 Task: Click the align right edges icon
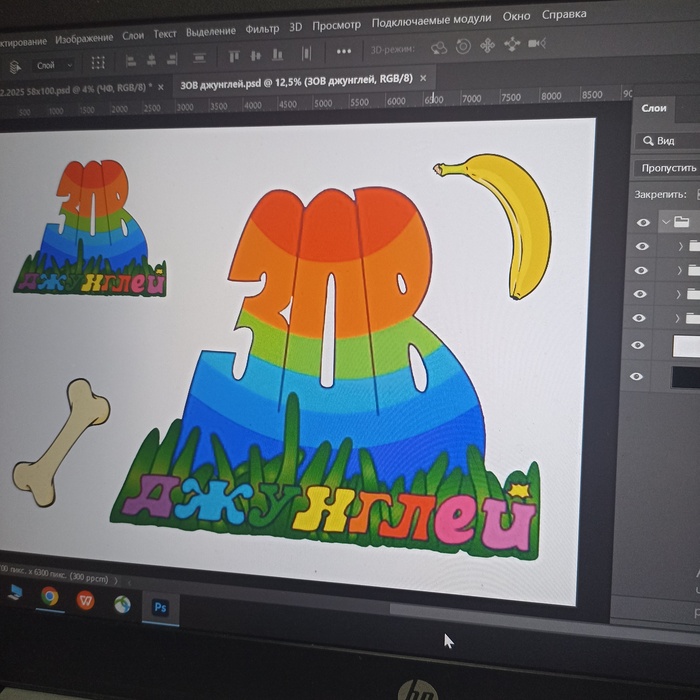tap(172, 58)
